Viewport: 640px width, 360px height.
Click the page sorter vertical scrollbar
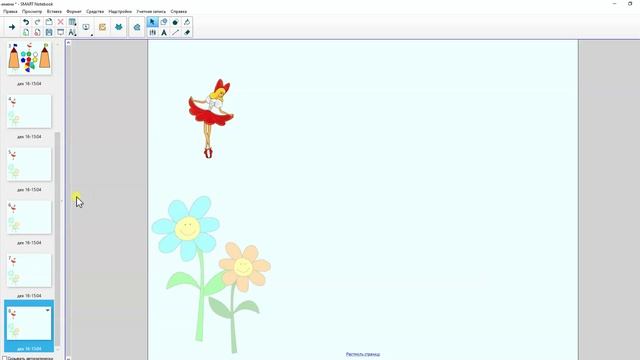coord(58,239)
